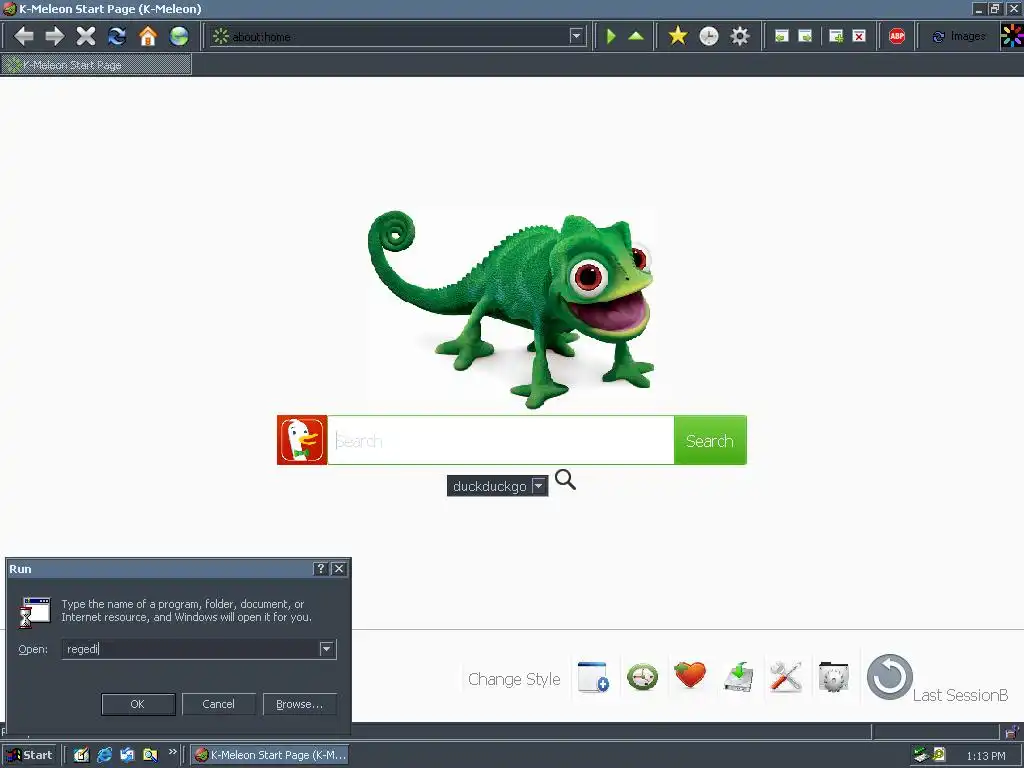This screenshot has width=1024, height=768.
Task: Expand quick launch overflow chevron
Action: (x=172, y=752)
